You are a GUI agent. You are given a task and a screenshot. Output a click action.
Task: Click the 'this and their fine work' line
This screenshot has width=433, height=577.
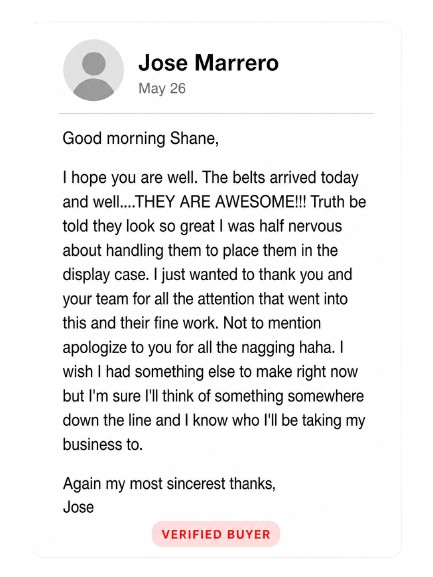pos(192,323)
